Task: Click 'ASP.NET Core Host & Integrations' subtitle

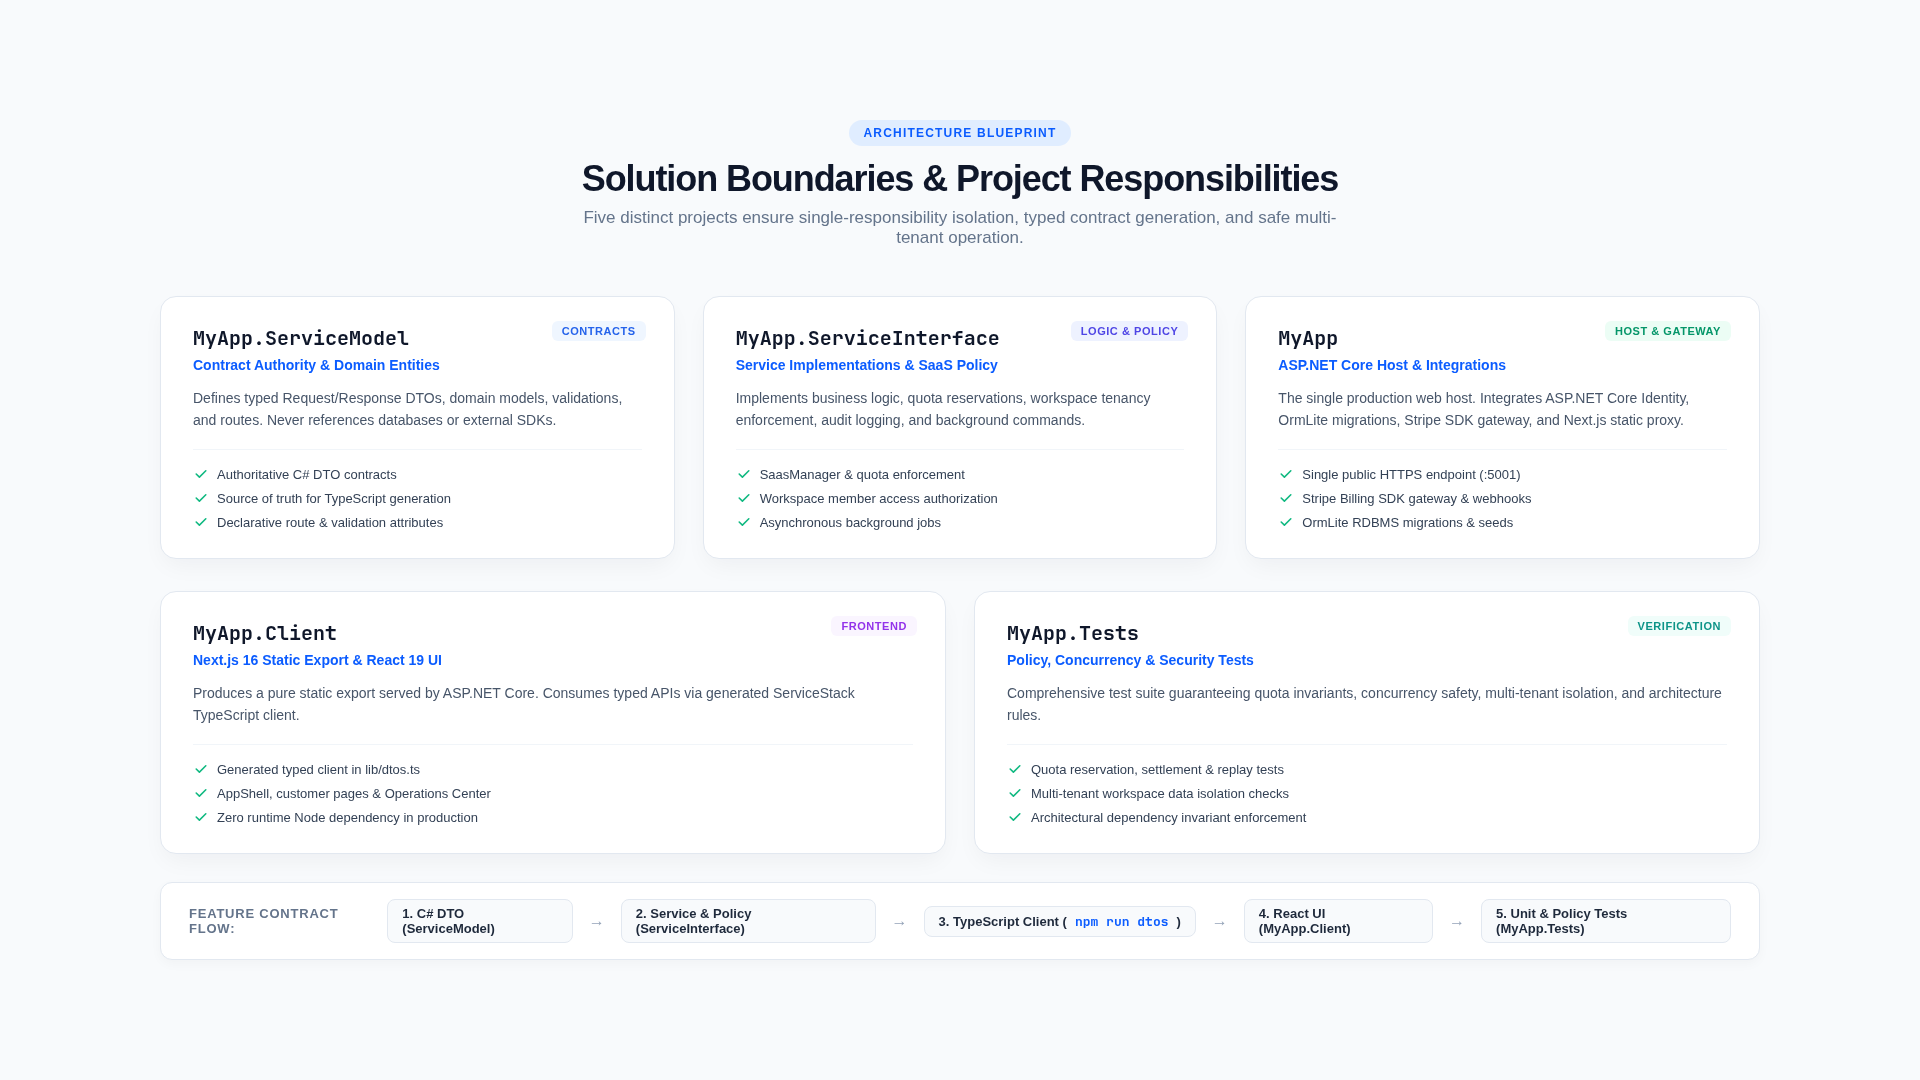Action: click(1391, 365)
